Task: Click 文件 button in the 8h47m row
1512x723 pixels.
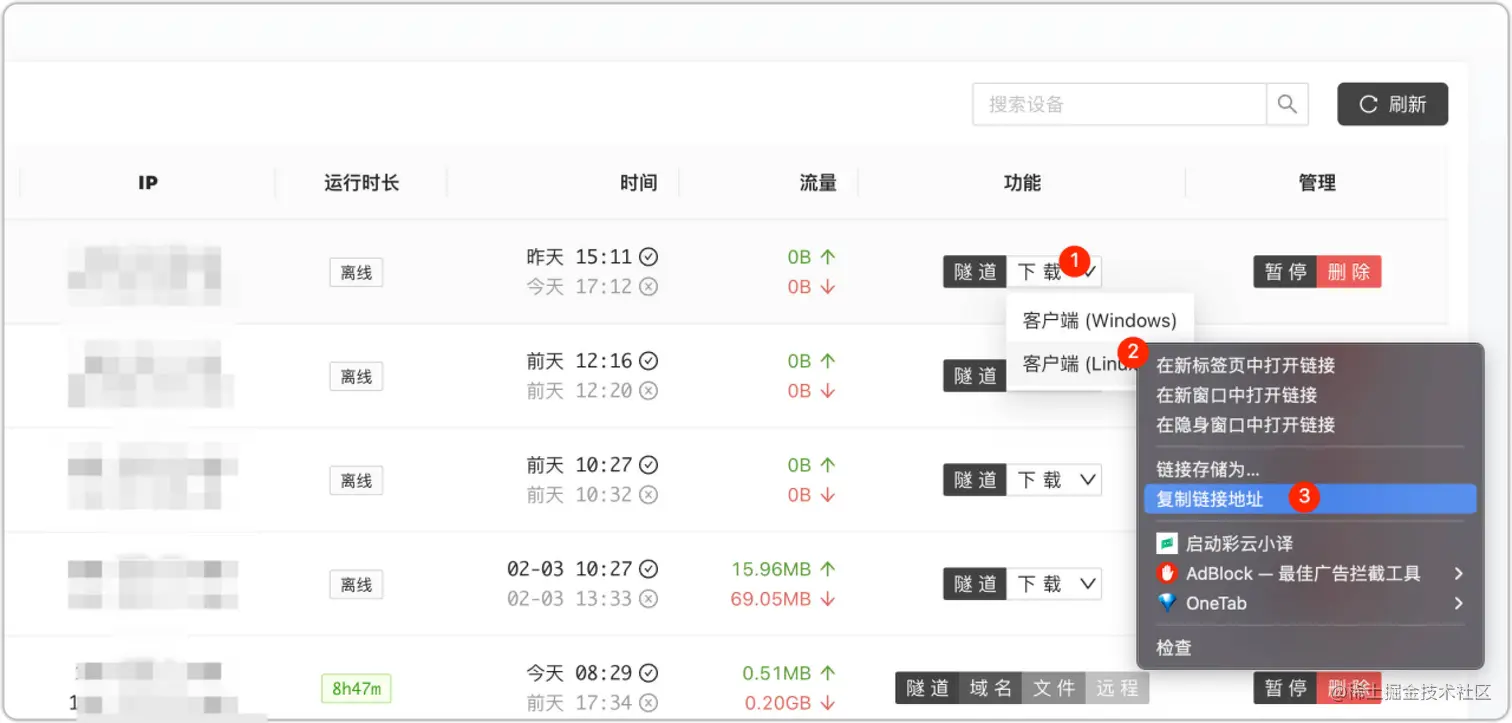Action: pyautogui.click(x=1054, y=688)
